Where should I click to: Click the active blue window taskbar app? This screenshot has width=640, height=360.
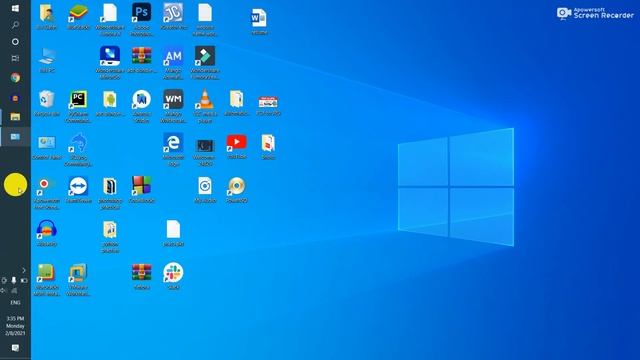click(x=15, y=136)
